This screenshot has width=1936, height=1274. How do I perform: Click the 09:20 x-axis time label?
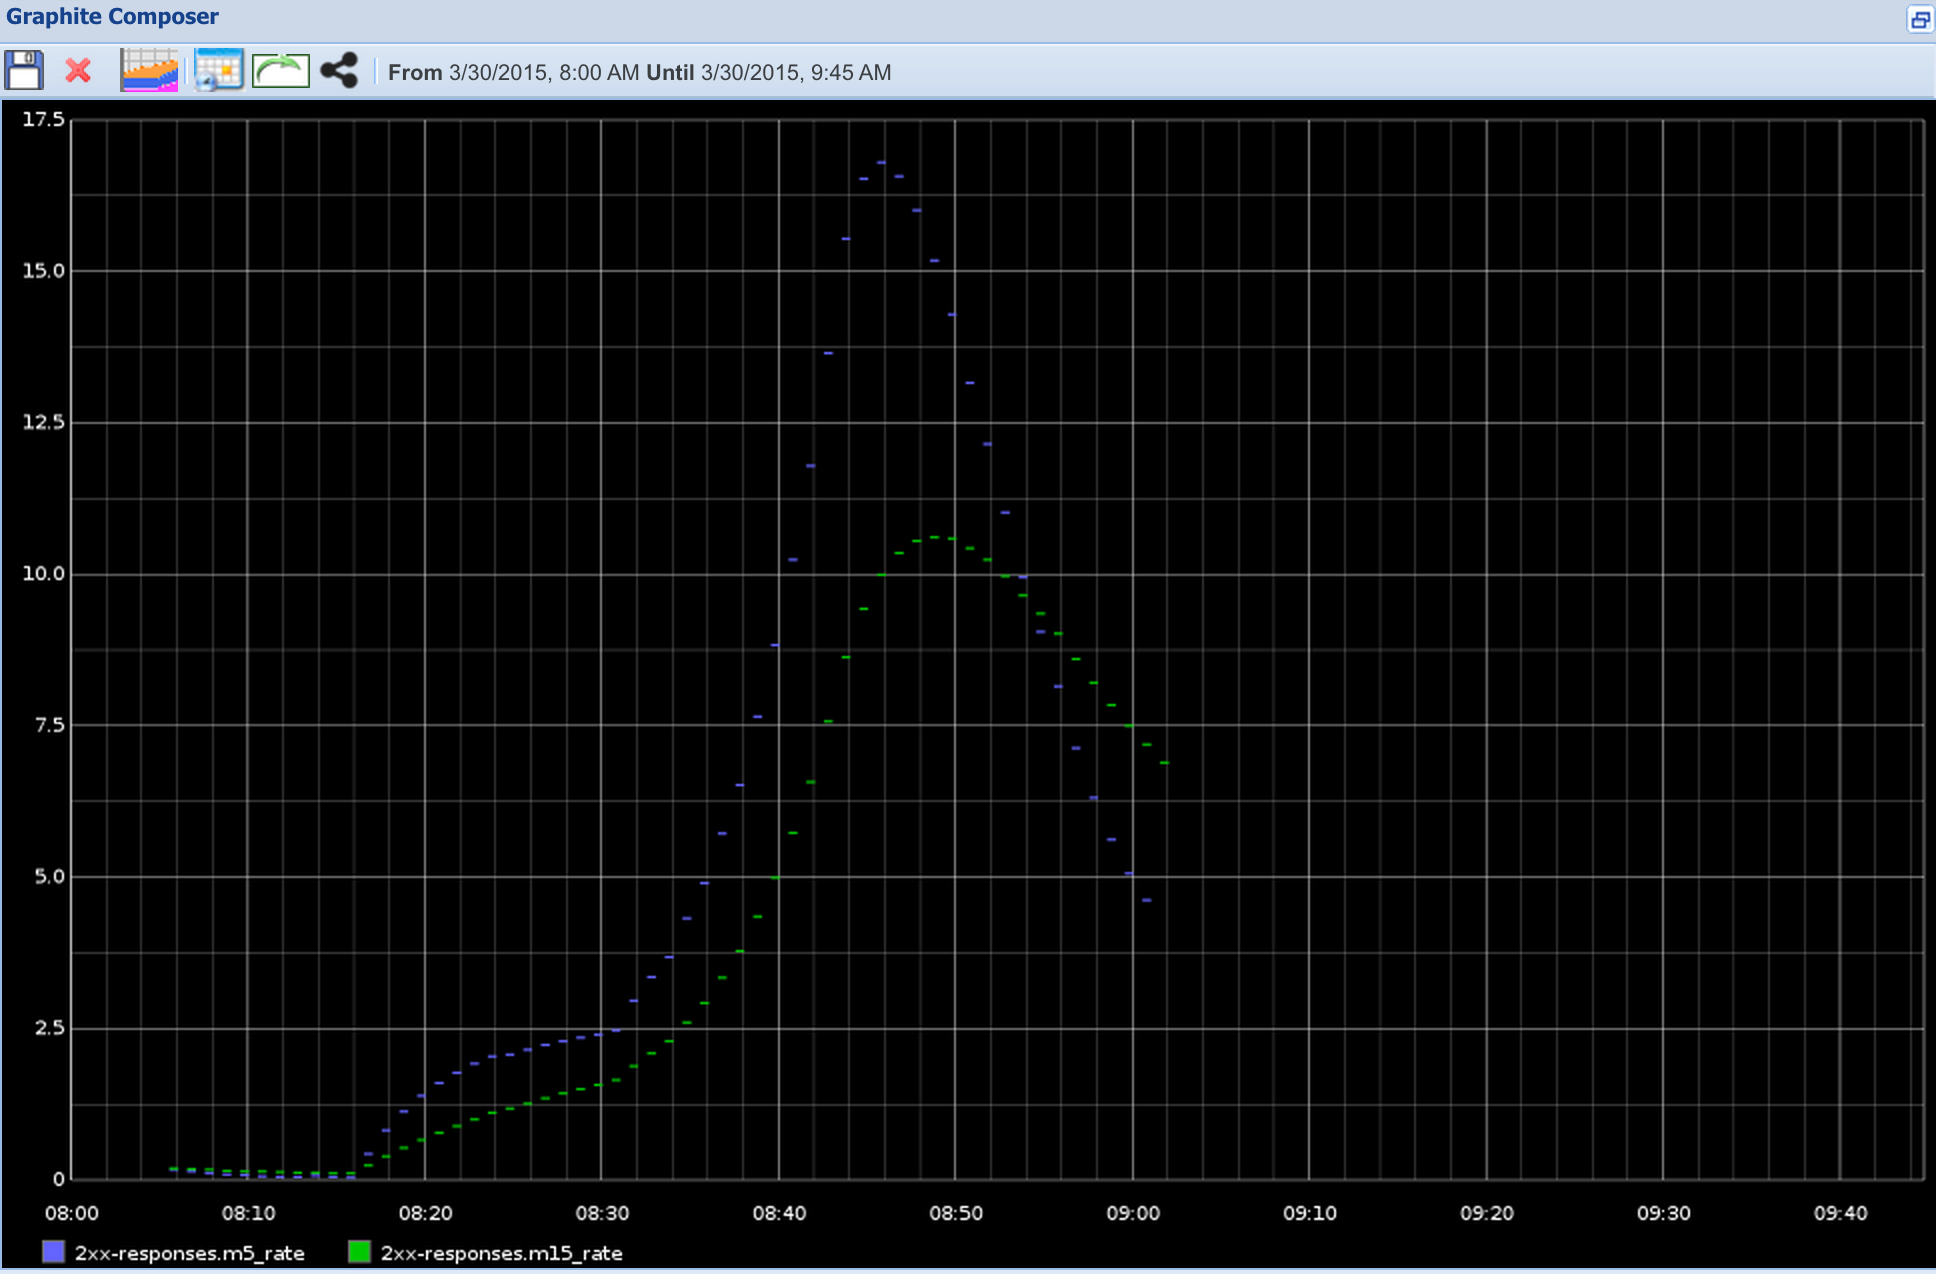click(1487, 1213)
